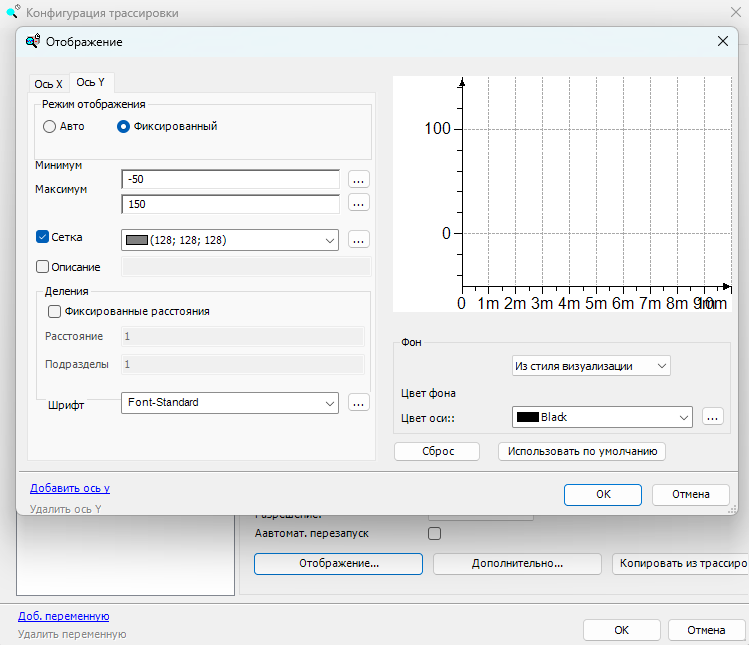
Task: Click the Black axis color swatch
Action: pyautogui.click(x=528, y=417)
